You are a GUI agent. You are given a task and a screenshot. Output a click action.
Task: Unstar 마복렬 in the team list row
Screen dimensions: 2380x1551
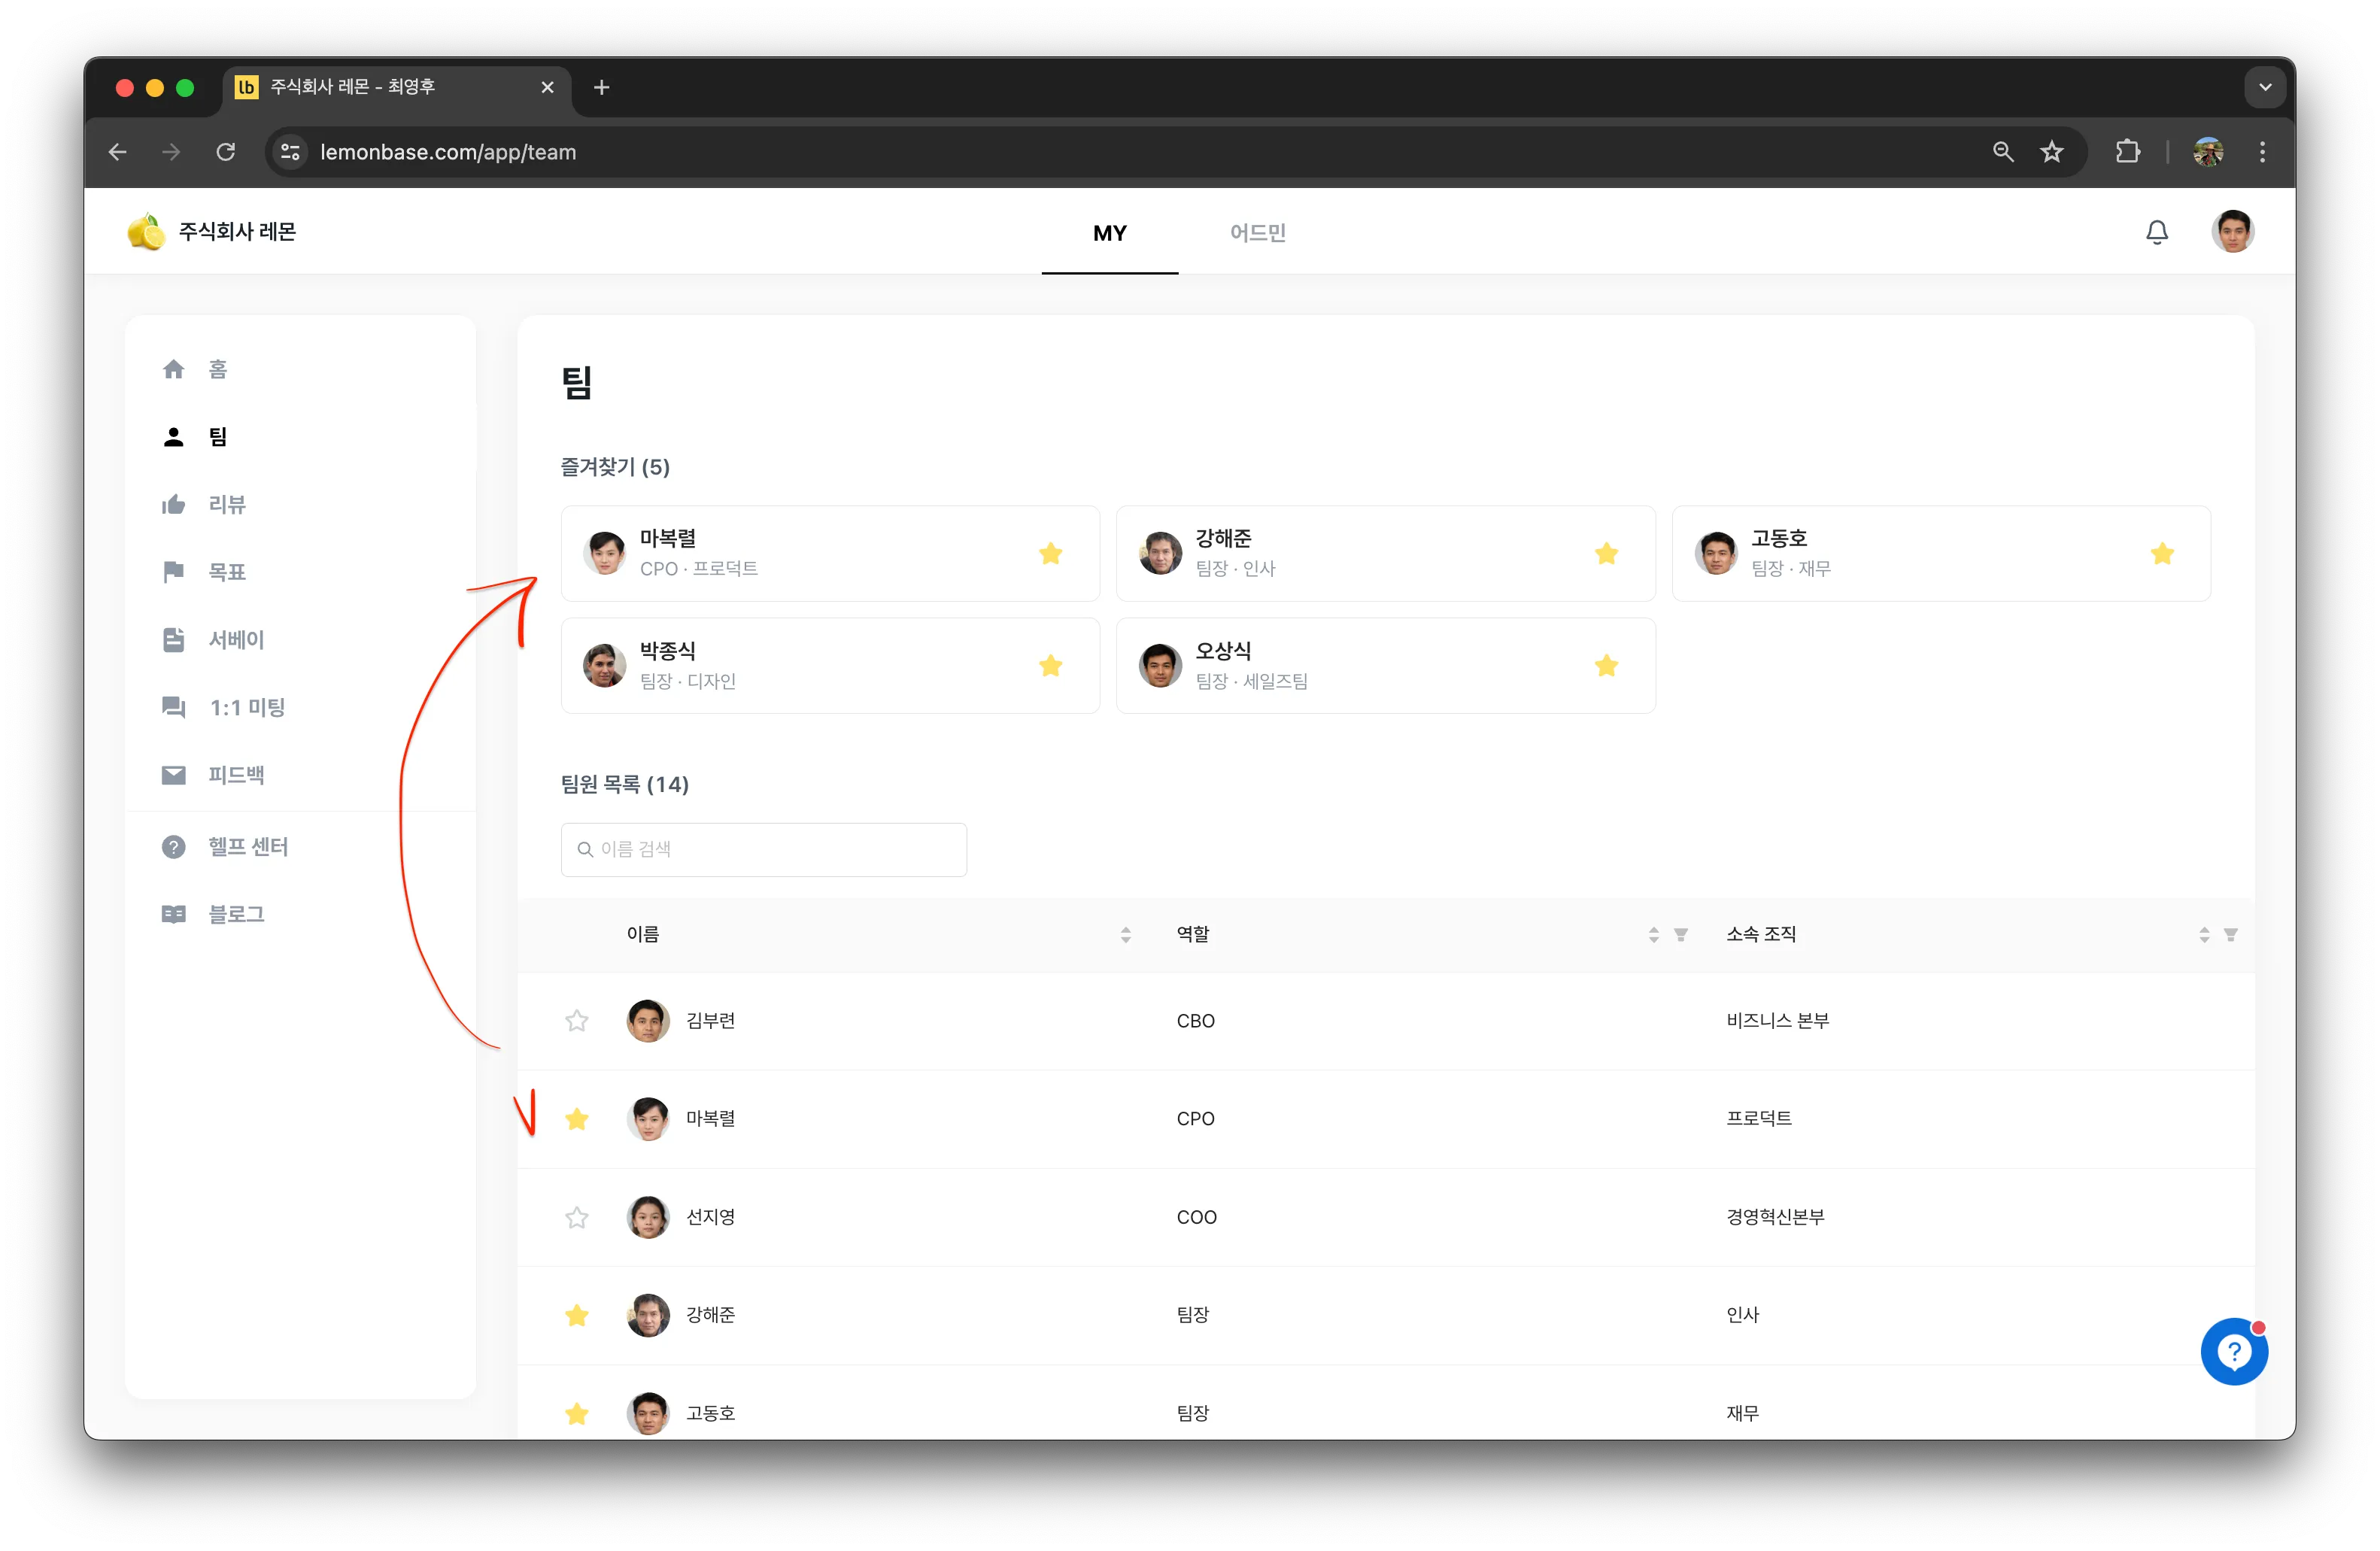[x=577, y=1119]
